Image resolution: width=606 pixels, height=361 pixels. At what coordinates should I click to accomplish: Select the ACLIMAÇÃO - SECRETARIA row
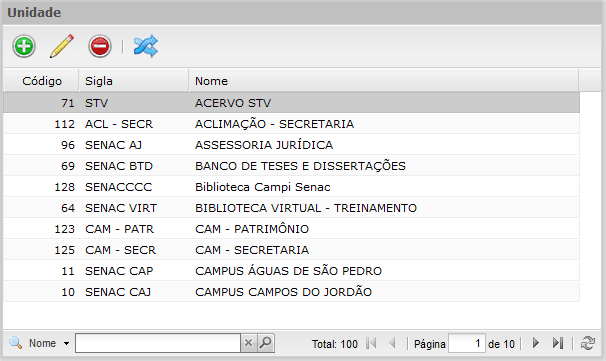(291, 124)
